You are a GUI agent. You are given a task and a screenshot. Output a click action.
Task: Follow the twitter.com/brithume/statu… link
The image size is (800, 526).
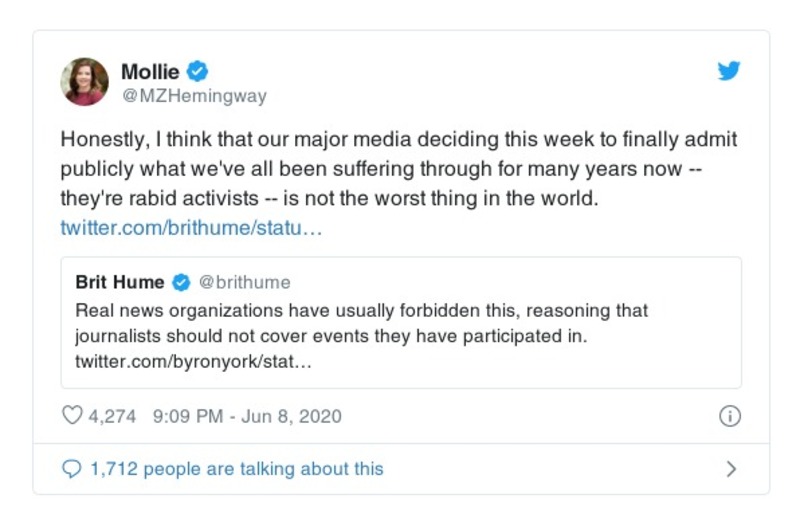[x=191, y=227]
